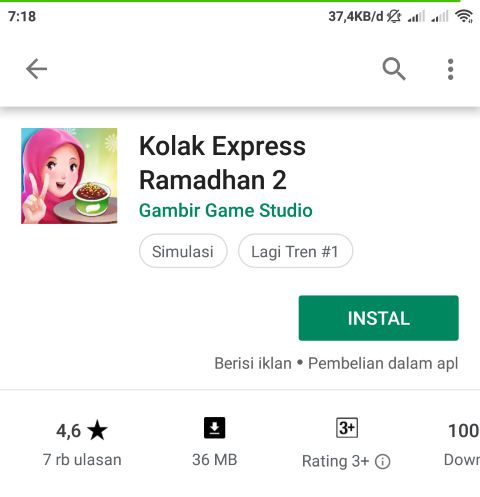The width and height of the screenshot is (480, 497).
Task: Open the search magnifier icon
Action: pos(394,69)
